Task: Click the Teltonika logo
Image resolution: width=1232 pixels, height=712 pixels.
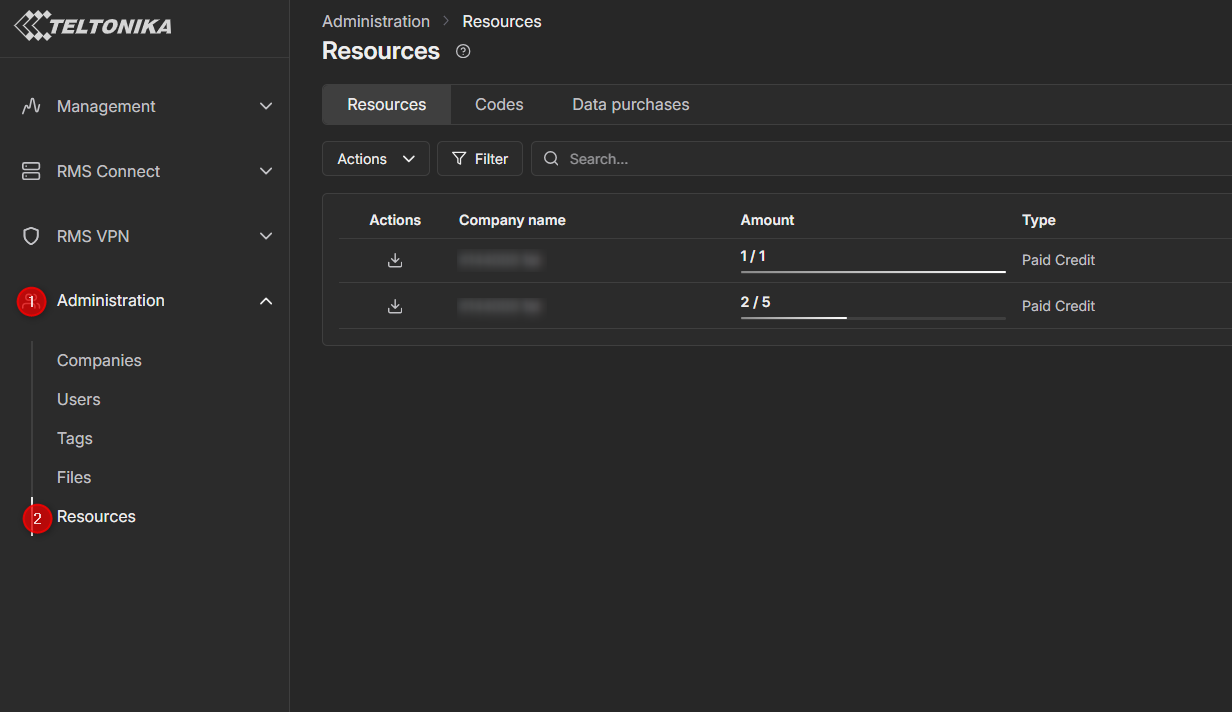Action: [x=93, y=26]
